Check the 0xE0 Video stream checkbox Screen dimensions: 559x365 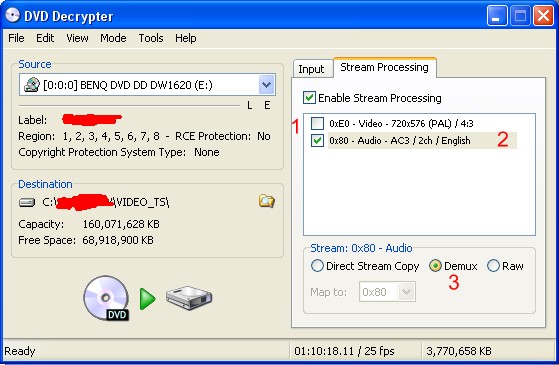[317, 123]
